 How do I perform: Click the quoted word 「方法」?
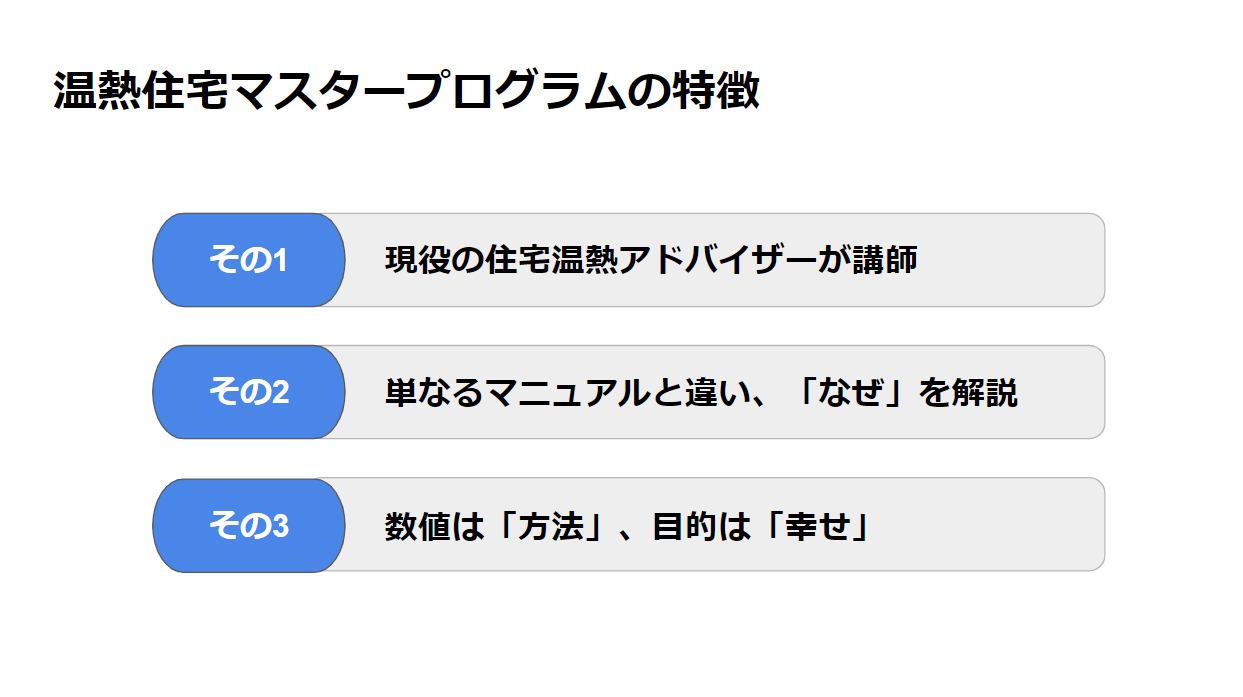coord(549,525)
